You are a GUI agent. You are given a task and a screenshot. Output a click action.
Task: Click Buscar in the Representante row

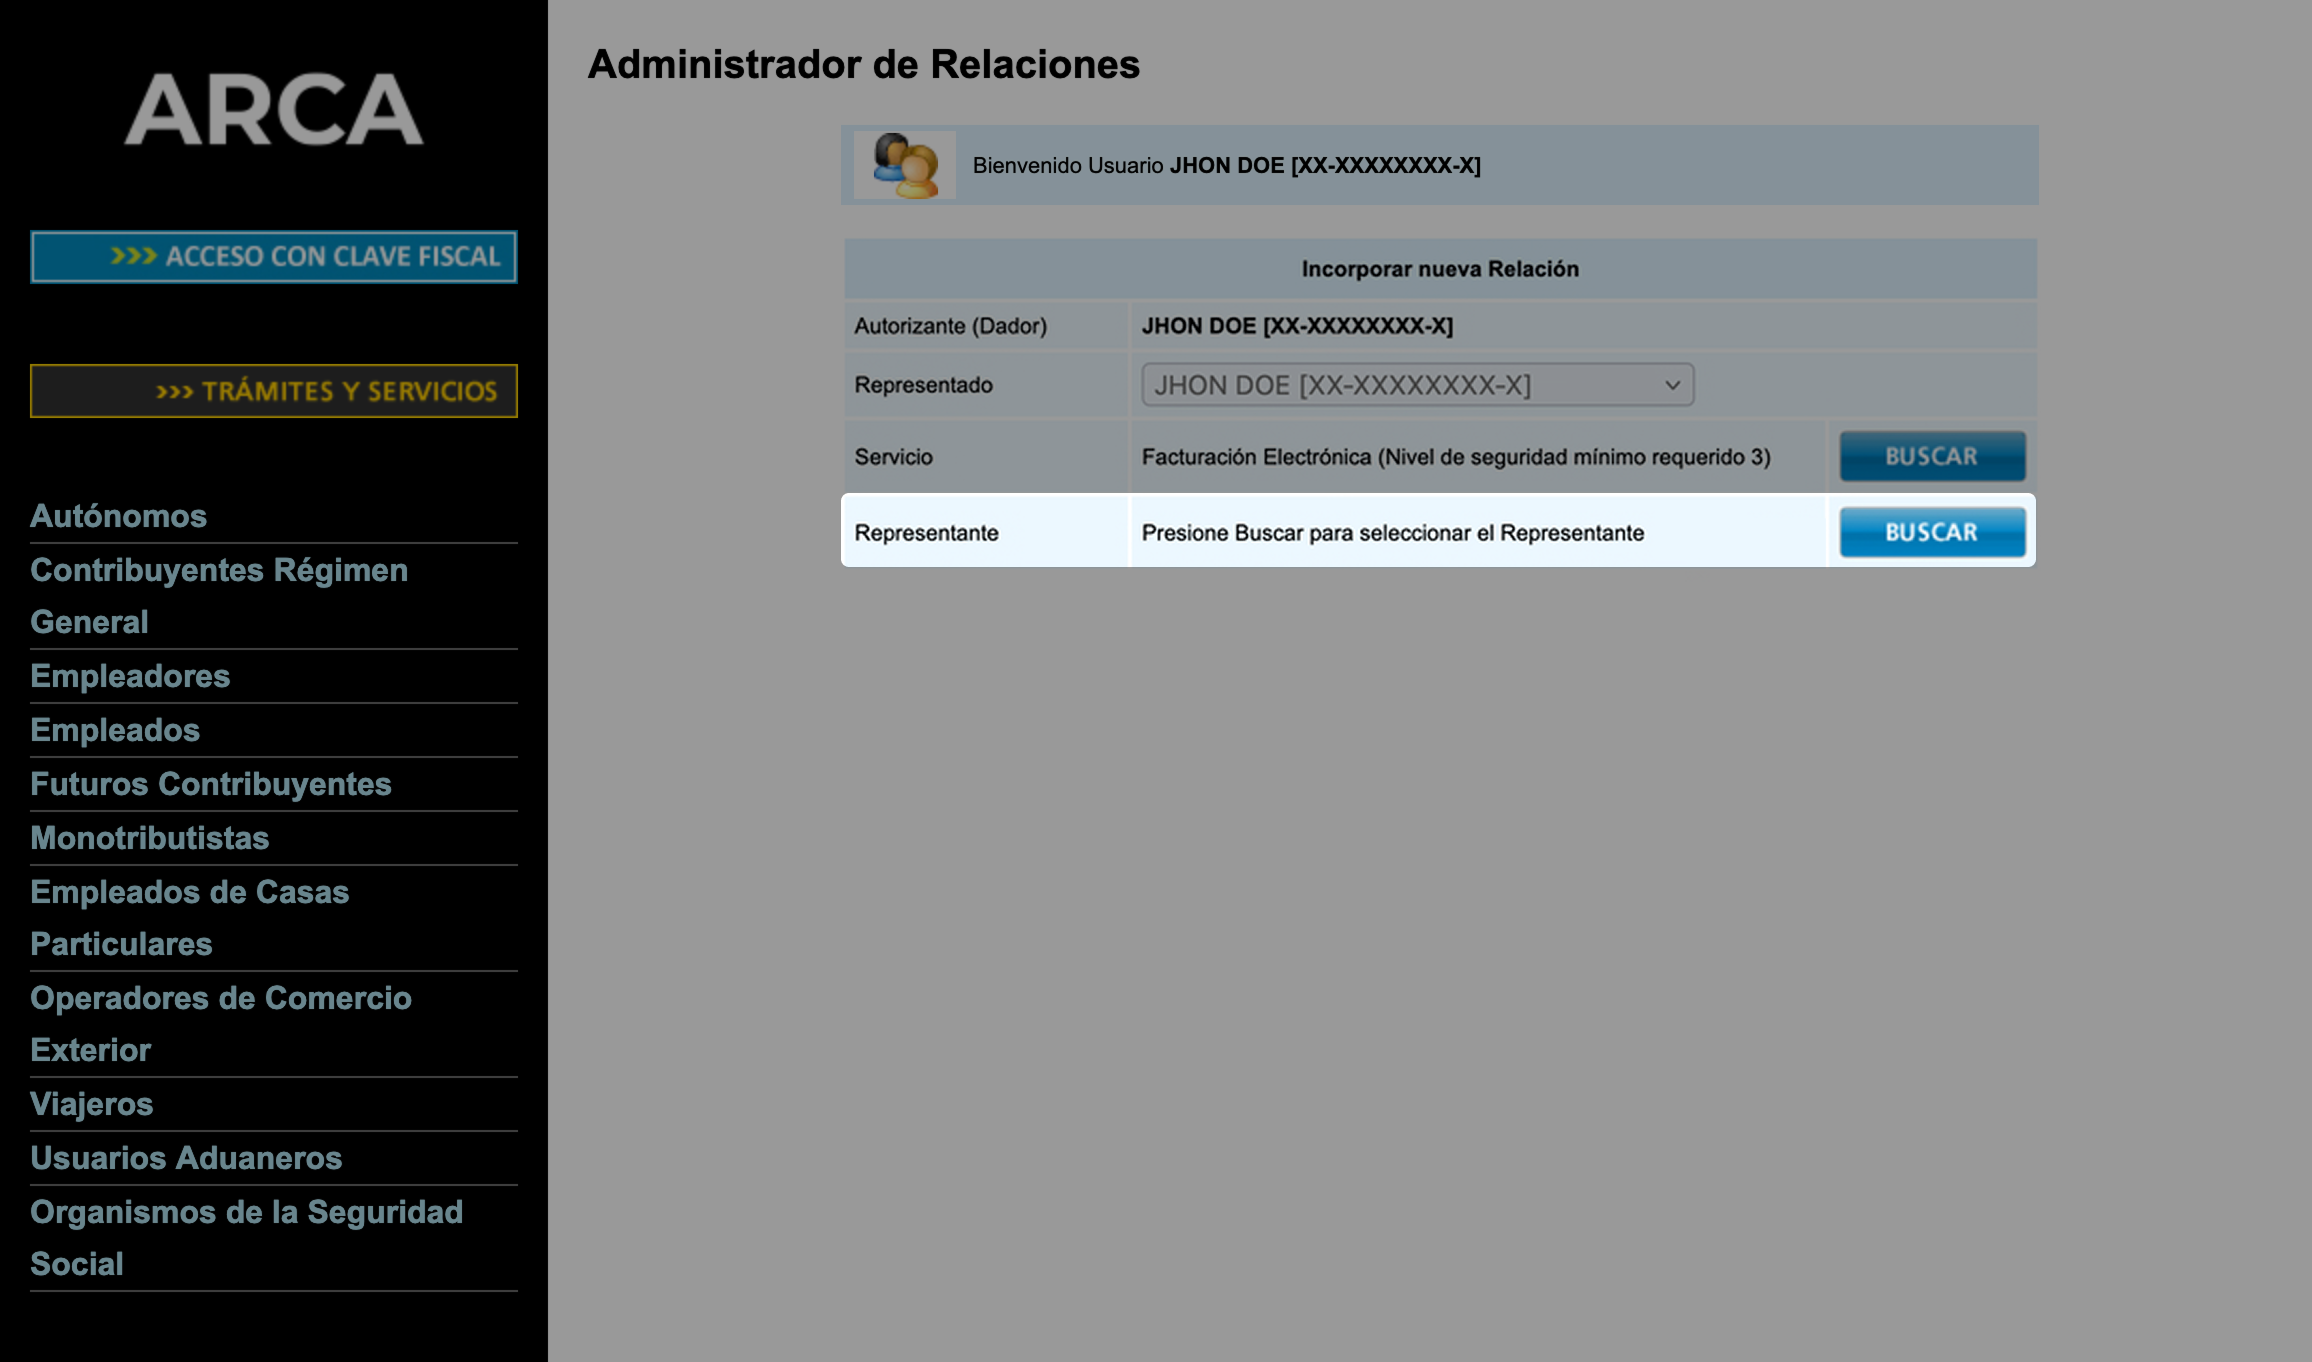[1931, 532]
